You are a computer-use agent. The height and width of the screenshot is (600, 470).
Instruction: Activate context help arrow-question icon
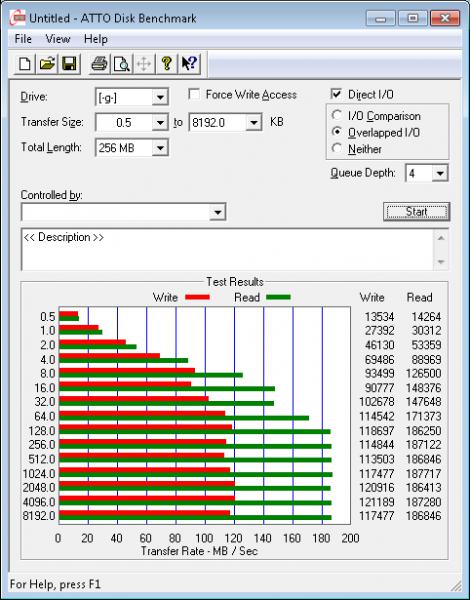(x=189, y=64)
